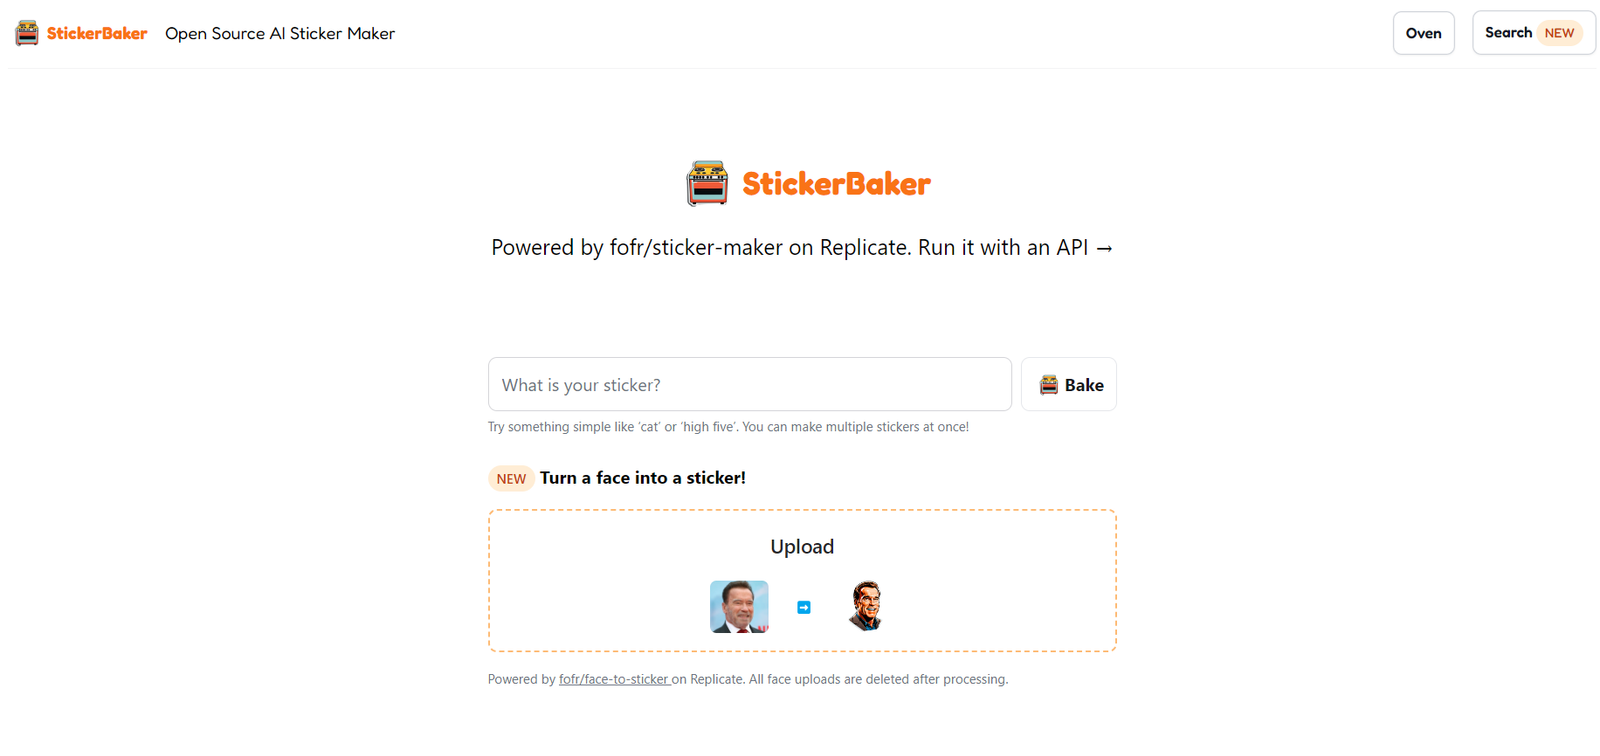This screenshot has width=1600, height=756.
Task: Click the large center oven icon
Action: [707, 183]
